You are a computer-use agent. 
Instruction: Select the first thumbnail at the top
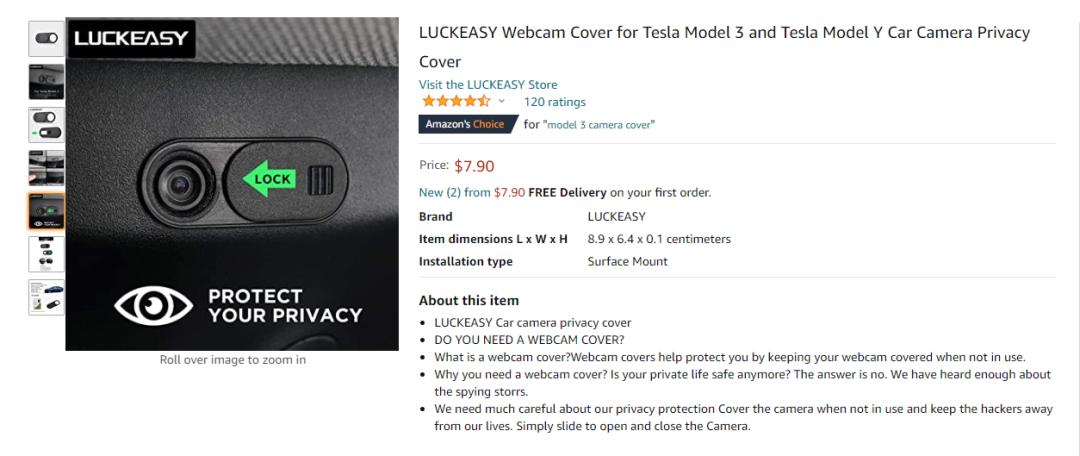pos(46,38)
